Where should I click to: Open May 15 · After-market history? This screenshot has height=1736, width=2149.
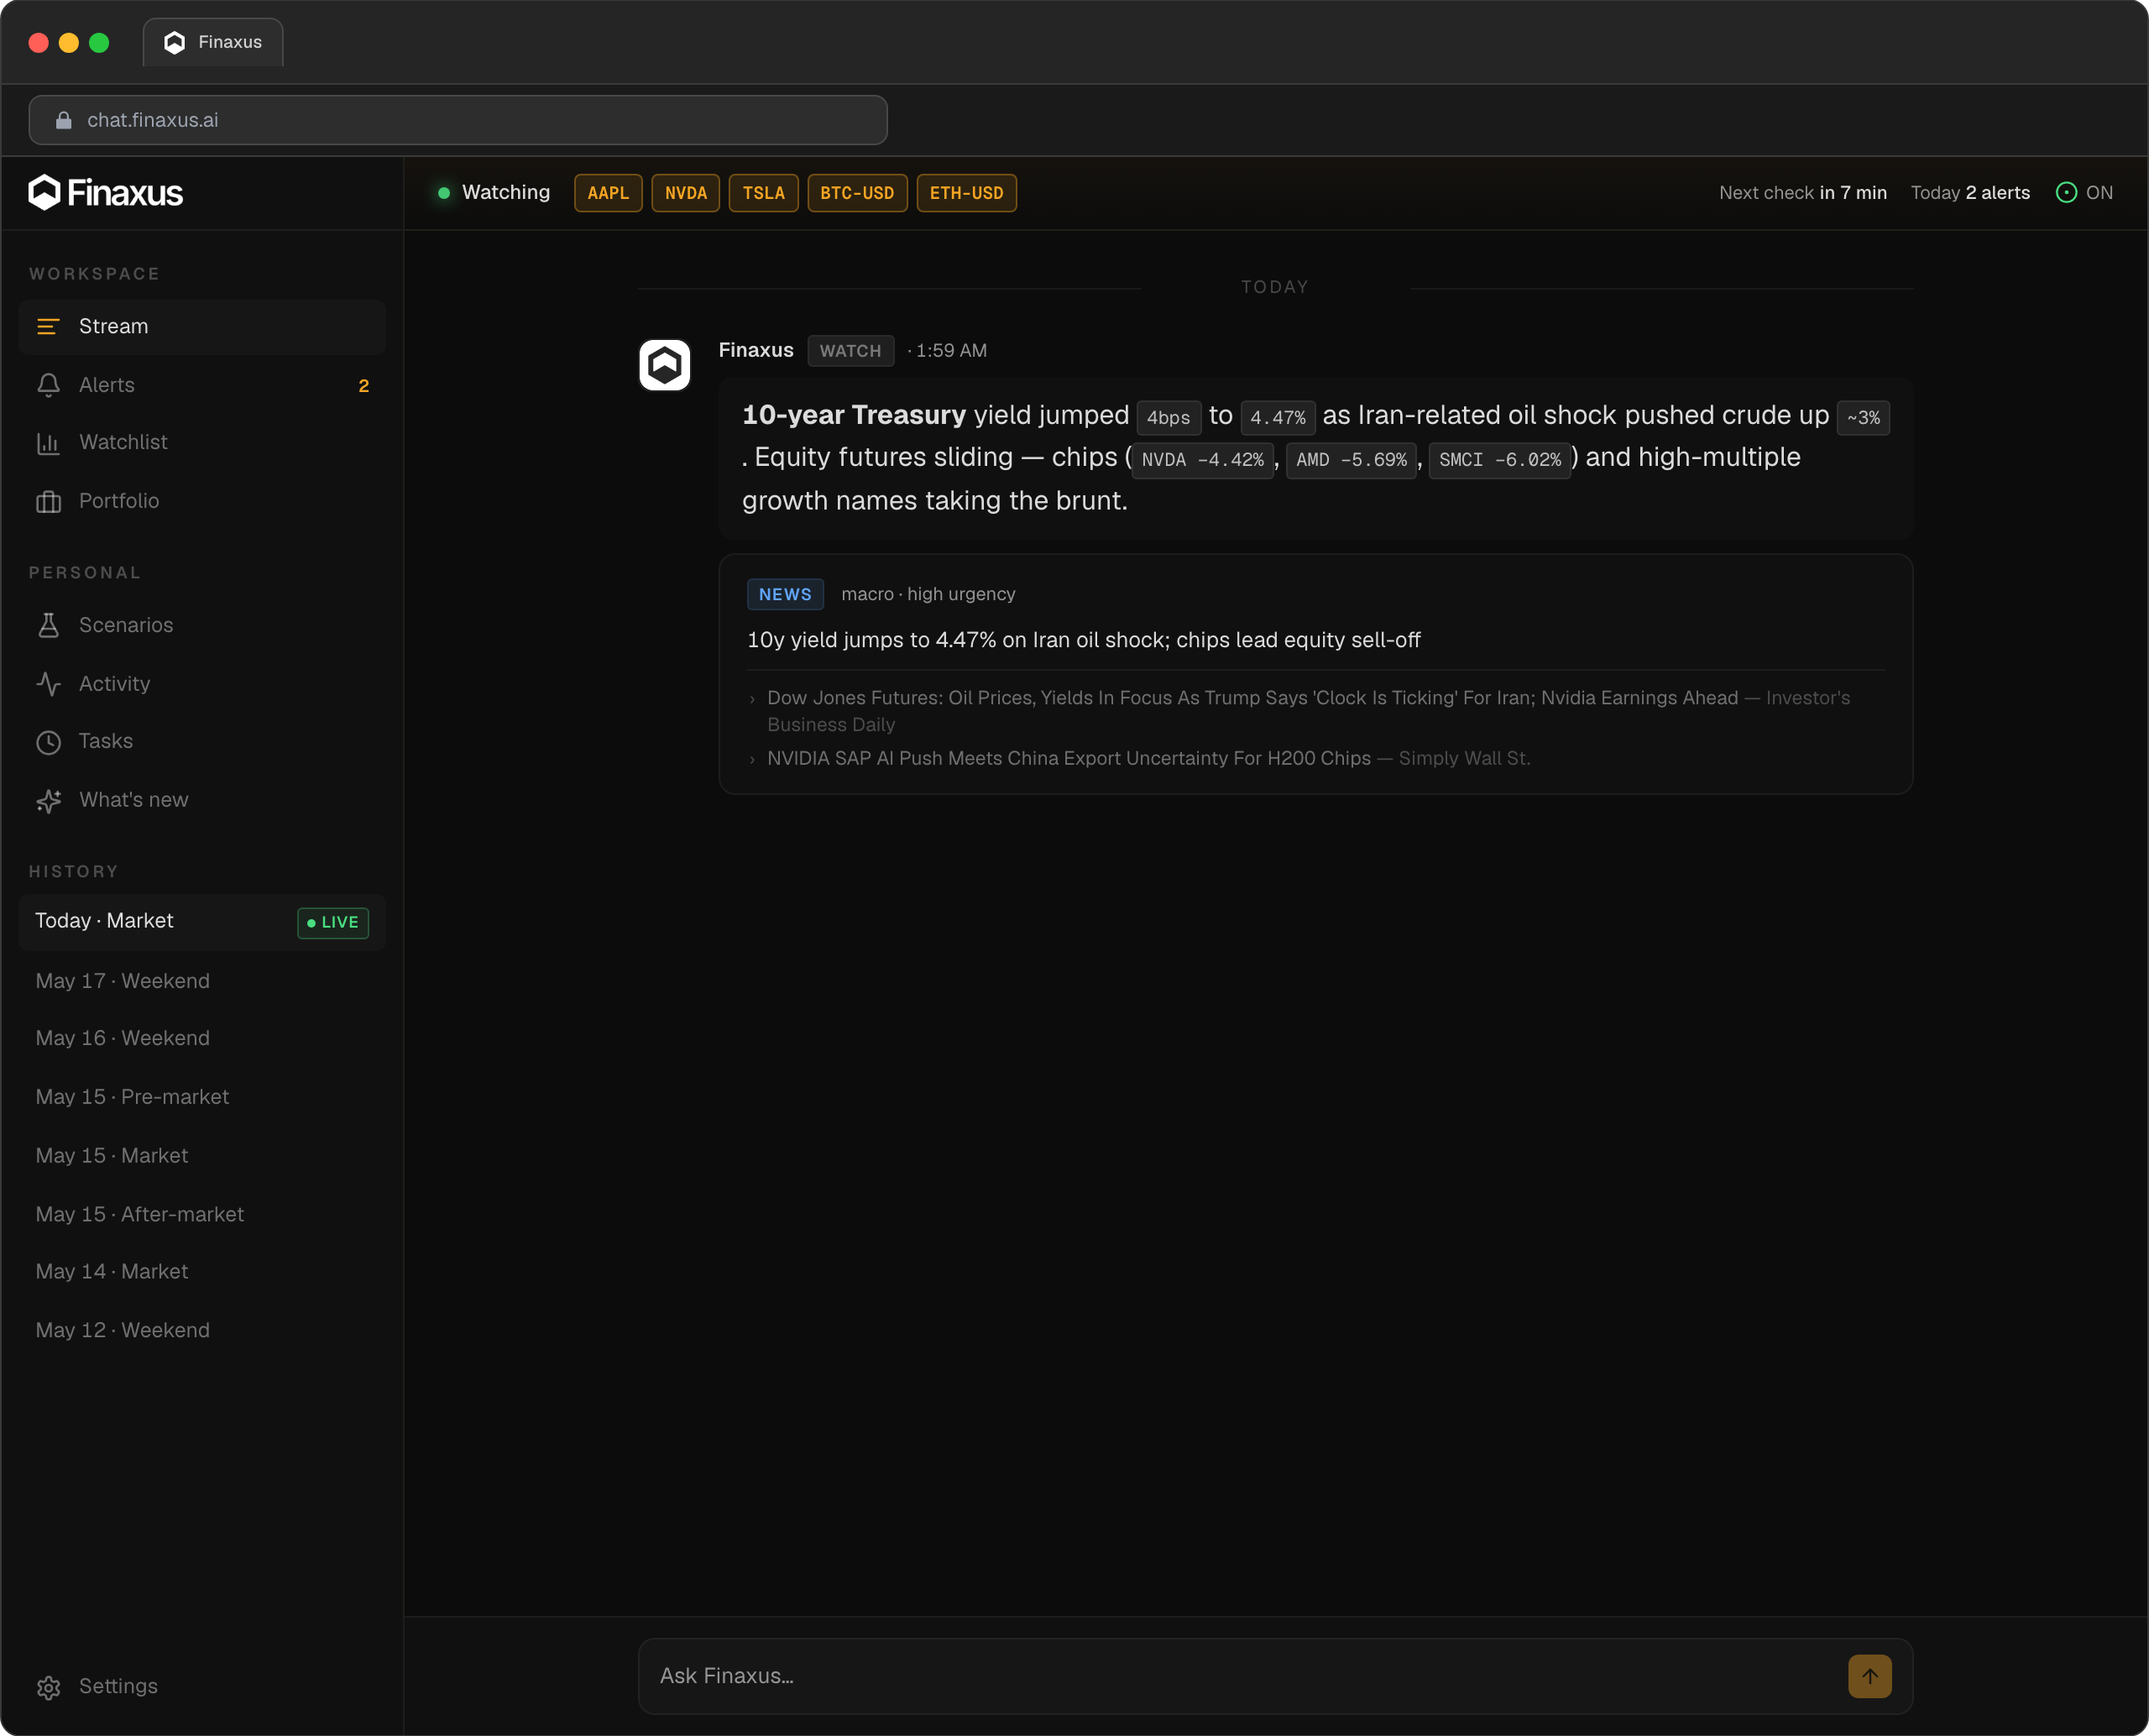pos(202,1215)
